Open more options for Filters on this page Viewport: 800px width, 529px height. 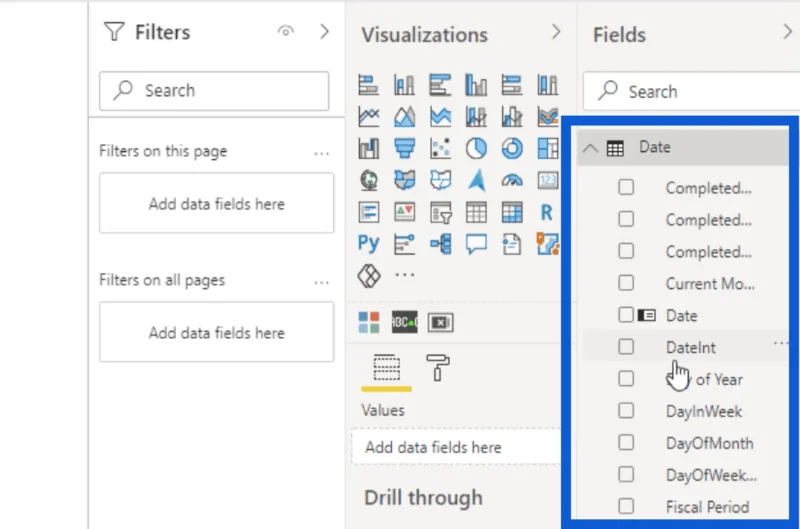[x=321, y=153]
